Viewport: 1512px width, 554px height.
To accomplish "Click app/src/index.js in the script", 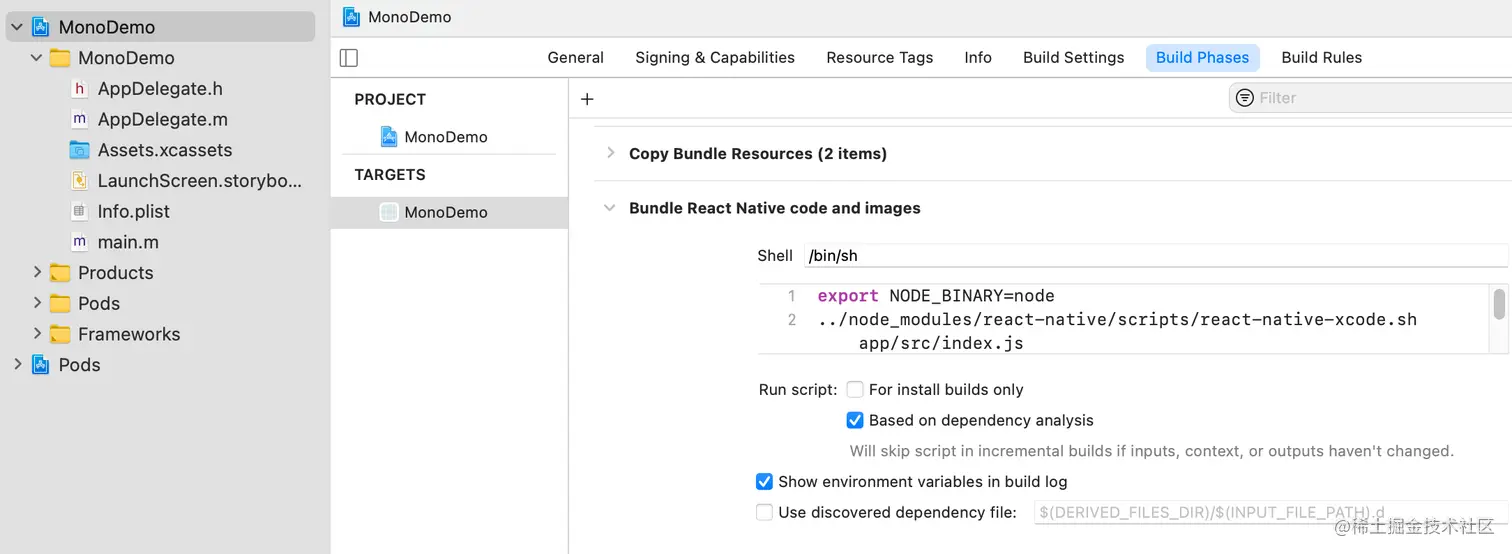I will pyautogui.click(x=941, y=343).
